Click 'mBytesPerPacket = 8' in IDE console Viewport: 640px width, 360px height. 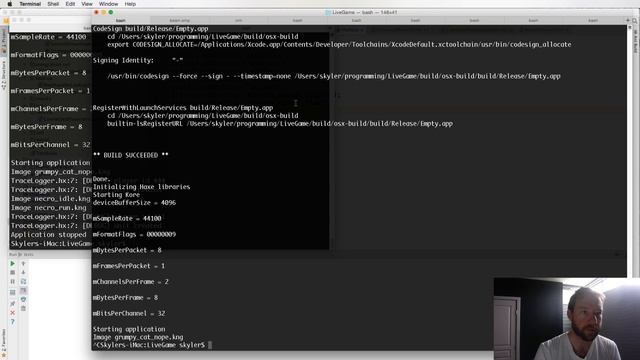click(x=49, y=73)
